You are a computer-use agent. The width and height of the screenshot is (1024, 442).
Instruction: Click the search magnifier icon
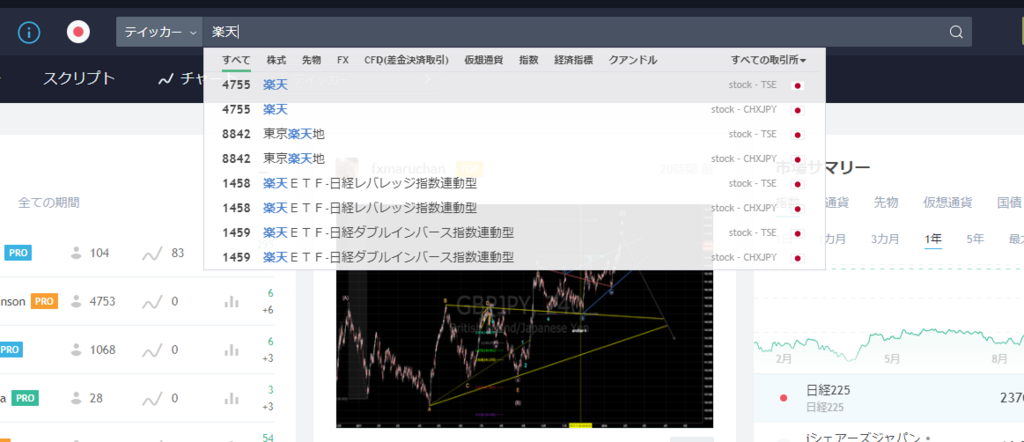(x=956, y=32)
